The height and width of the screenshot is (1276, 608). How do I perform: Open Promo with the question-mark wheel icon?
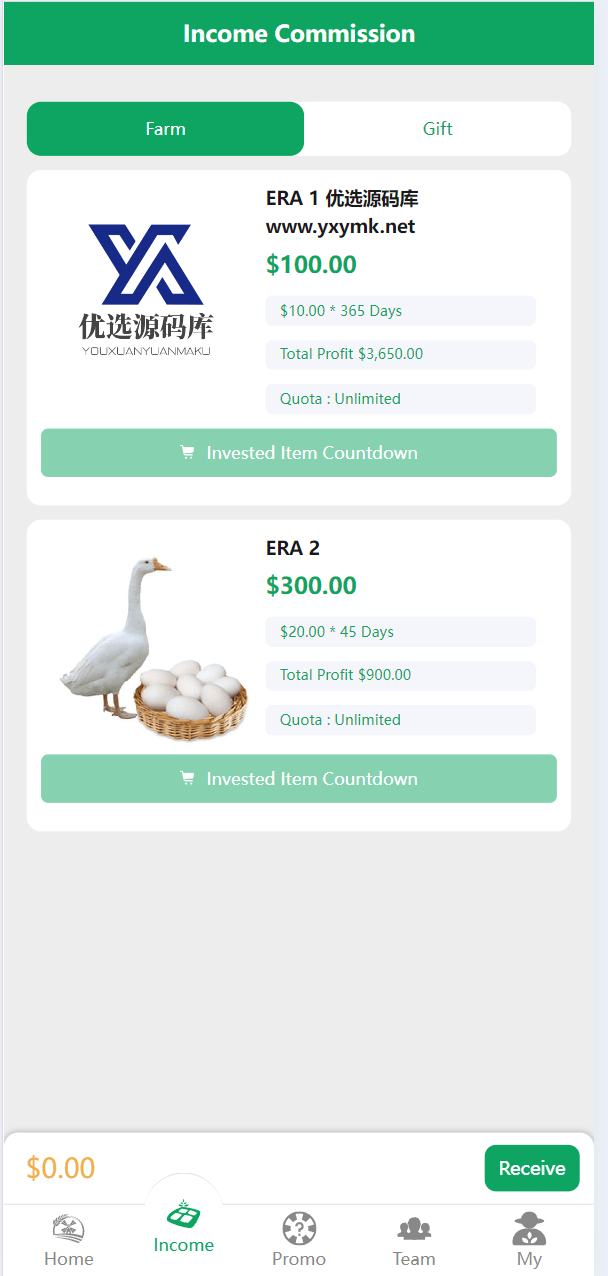click(x=299, y=1229)
